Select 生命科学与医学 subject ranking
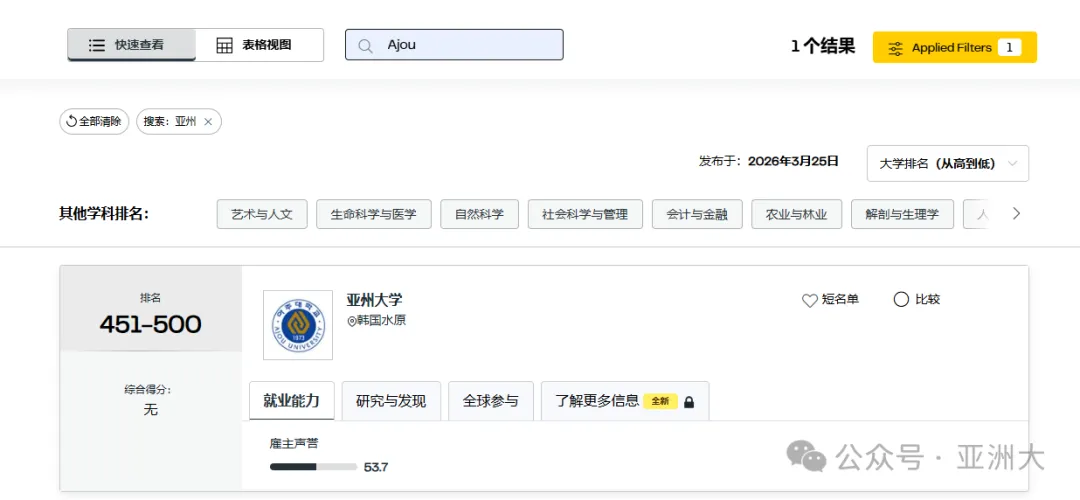 click(x=373, y=214)
